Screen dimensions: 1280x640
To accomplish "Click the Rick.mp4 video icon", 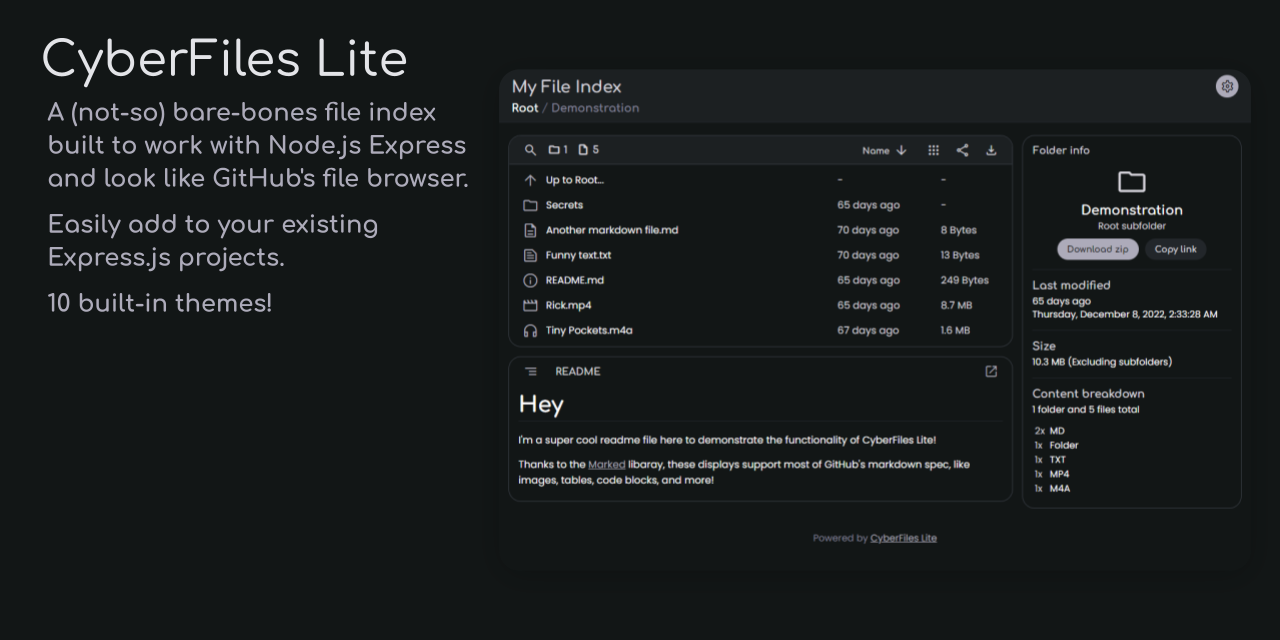I will (x=530, y=305).
